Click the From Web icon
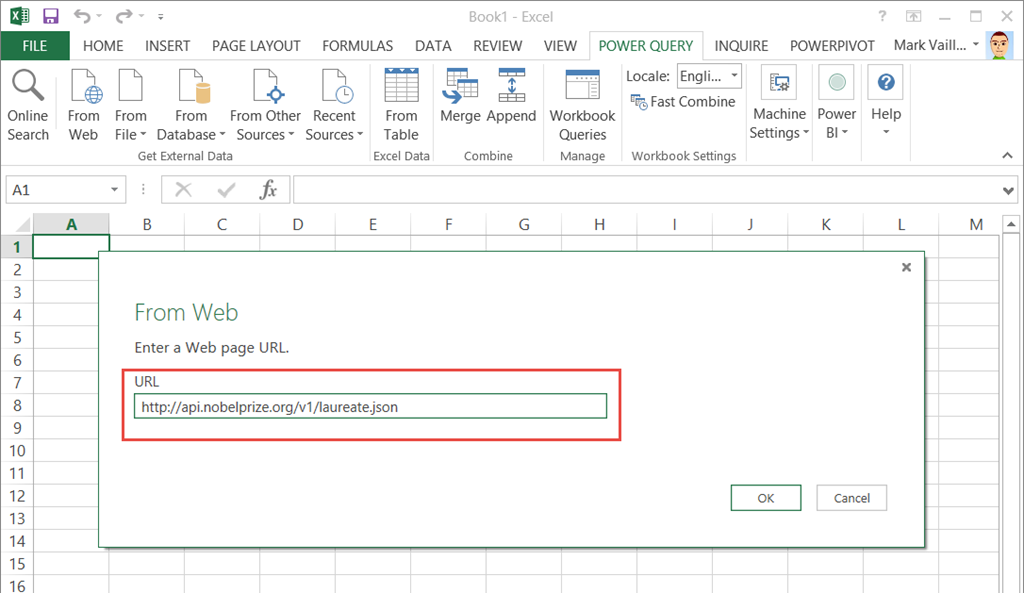This screenshot has width=1024, height=593. [84, 106]
